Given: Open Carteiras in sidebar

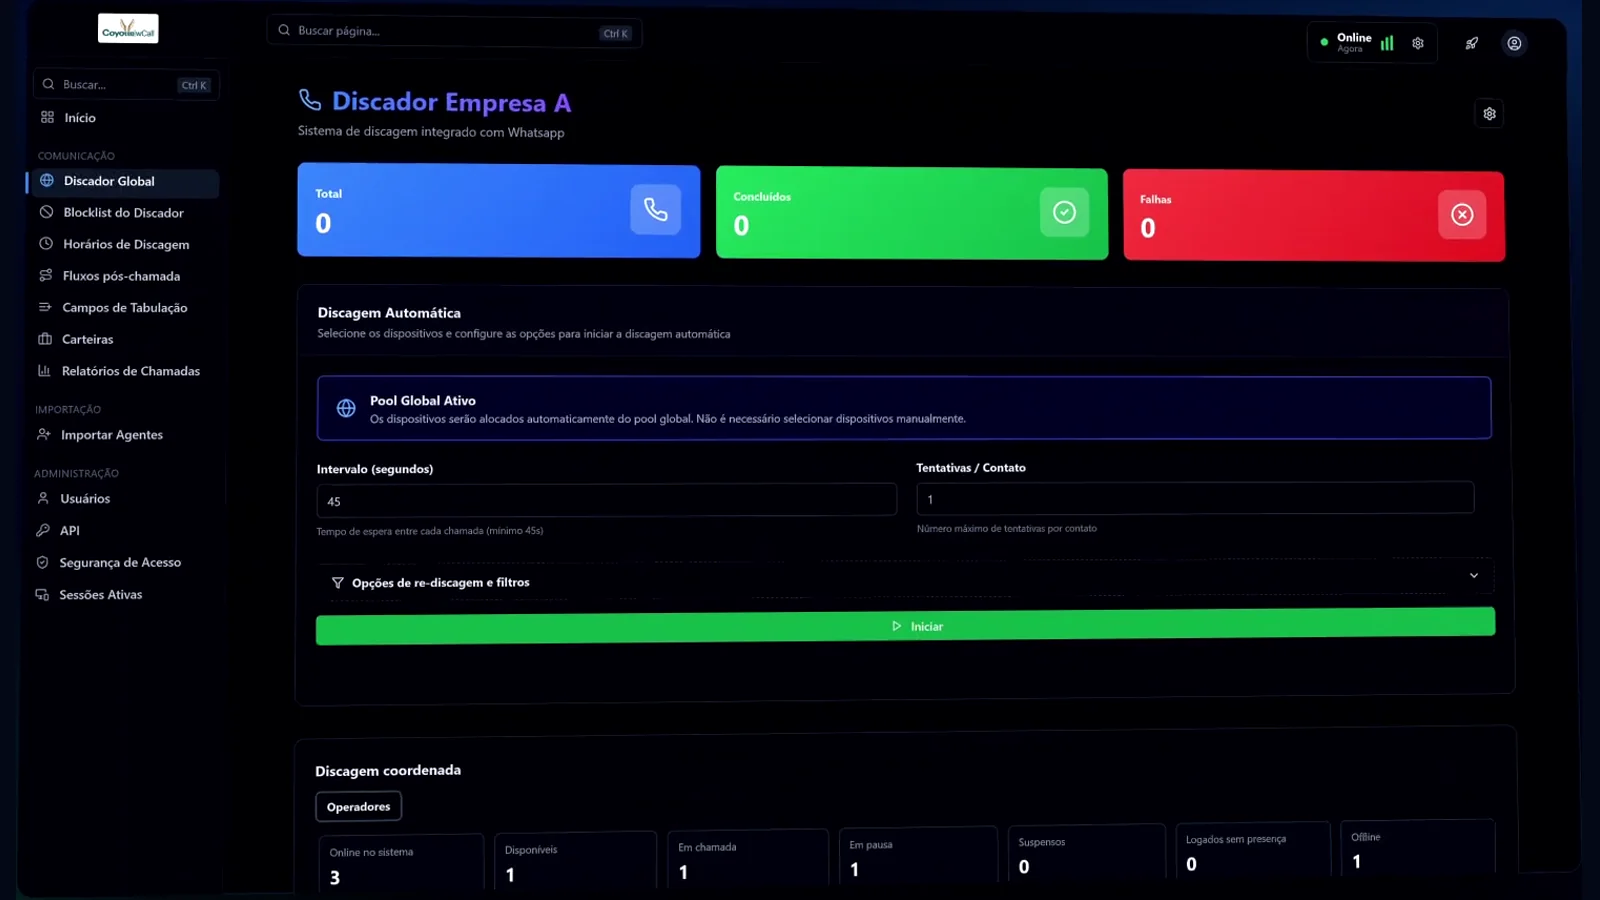Looking at the screenshot, I should pyautogui.click(x=87, y=339).
